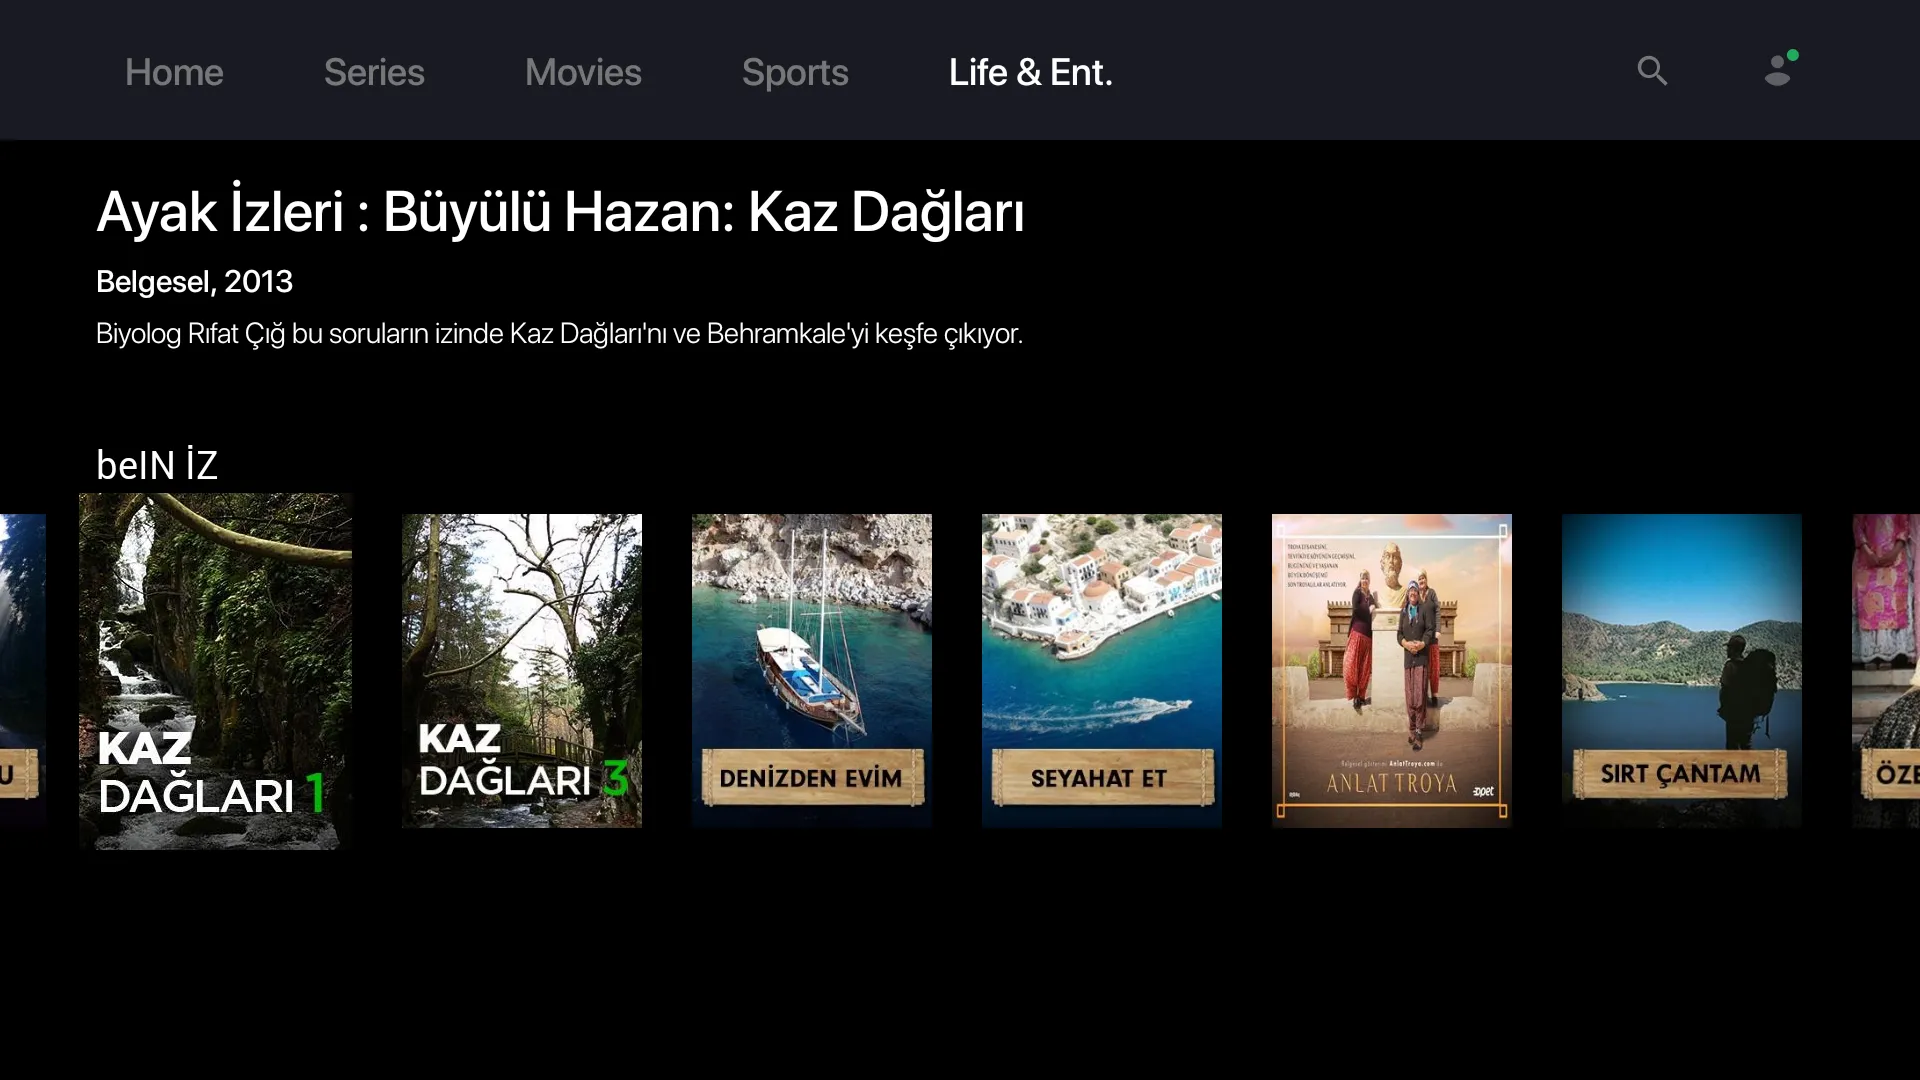Click the beIN İZ section label
Viewport: 1920px width, 1080px height.
(x=157, y=463)
